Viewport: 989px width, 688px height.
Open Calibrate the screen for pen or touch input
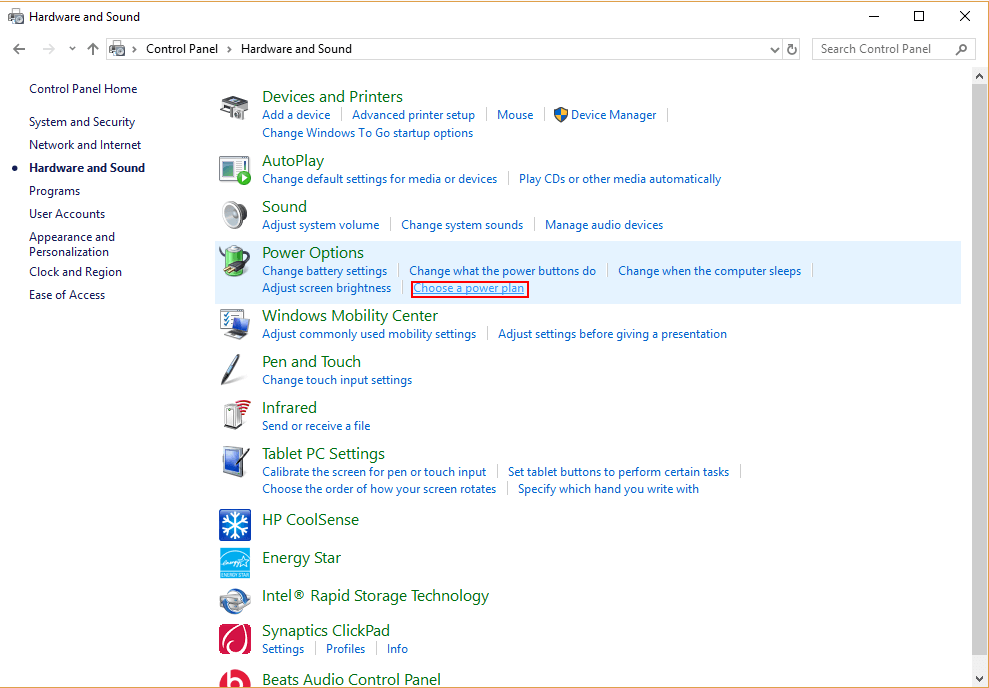(x=374, y=472)
